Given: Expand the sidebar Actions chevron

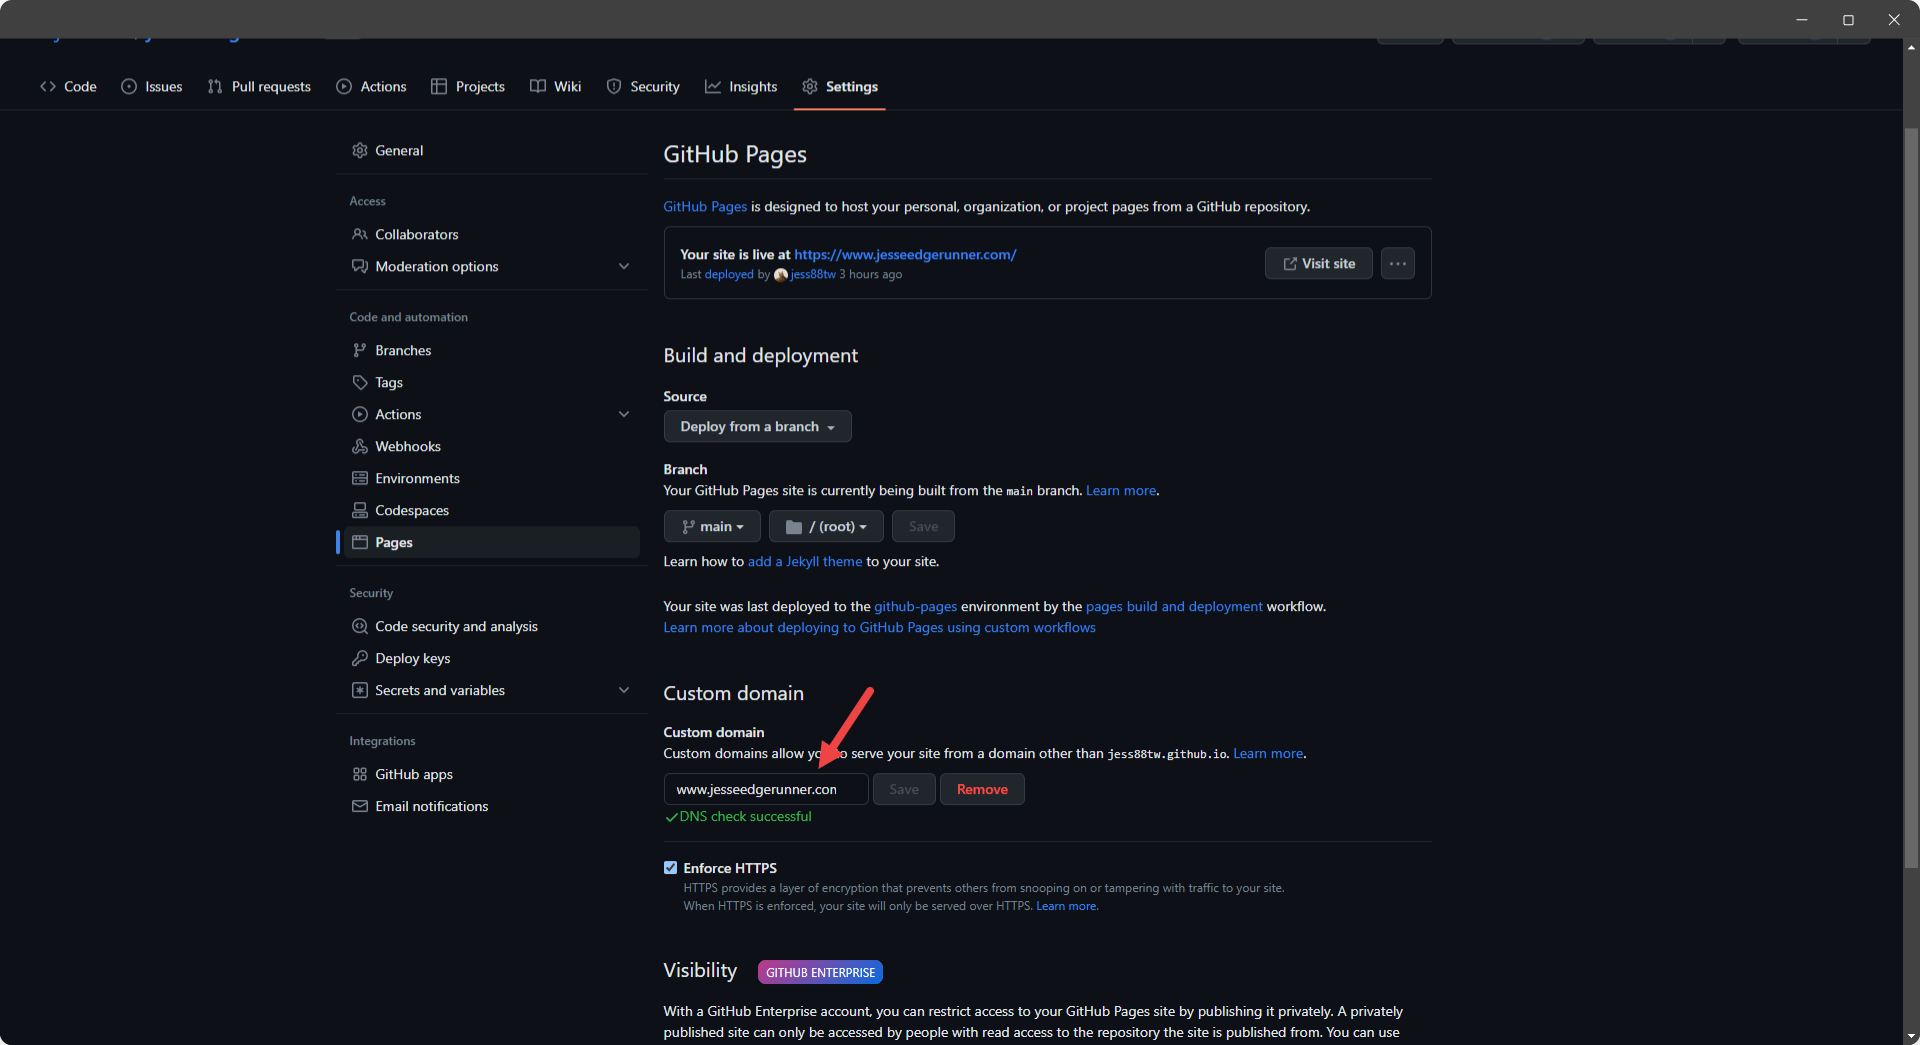Looking at the screenshot, I should click(x=624, y=414).
